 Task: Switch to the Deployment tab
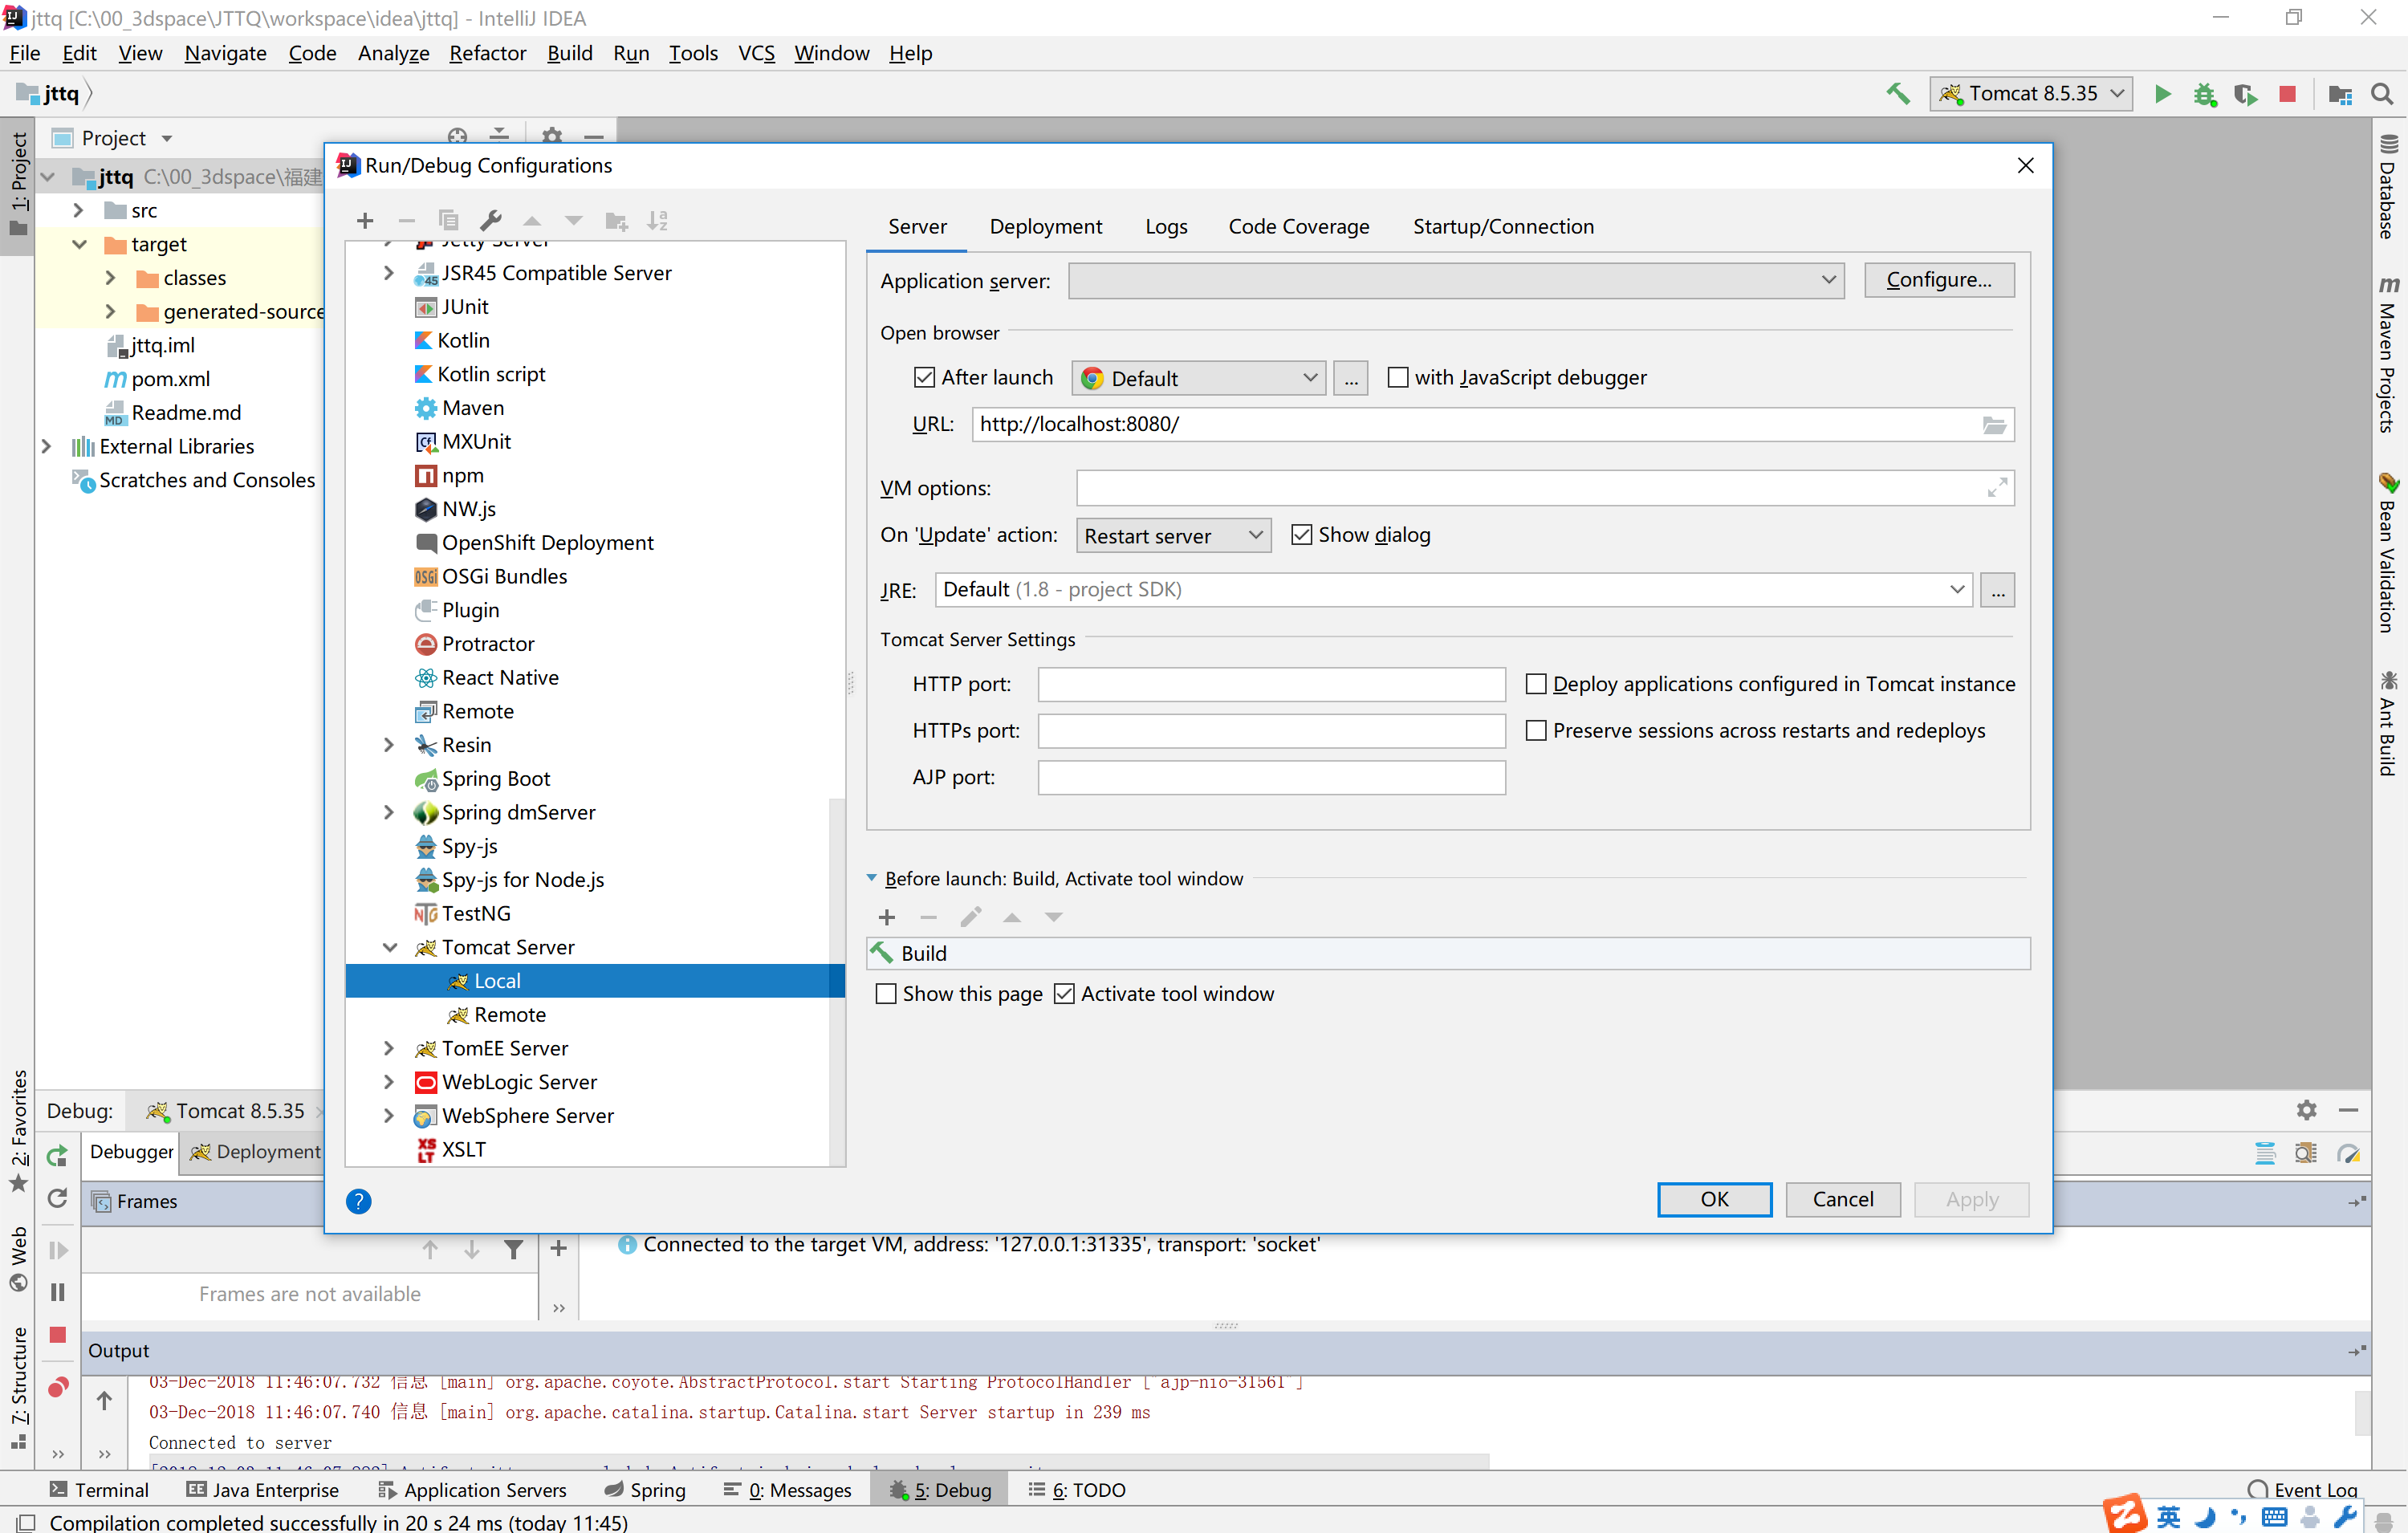(1045, 227)
